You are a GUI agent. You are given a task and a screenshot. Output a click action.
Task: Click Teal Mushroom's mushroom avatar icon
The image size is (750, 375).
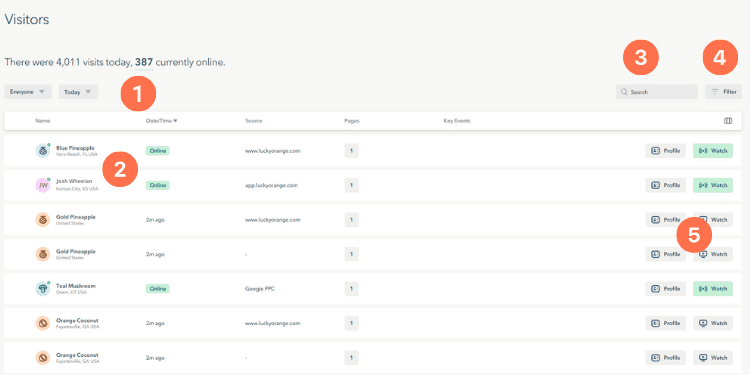[43, 289]
